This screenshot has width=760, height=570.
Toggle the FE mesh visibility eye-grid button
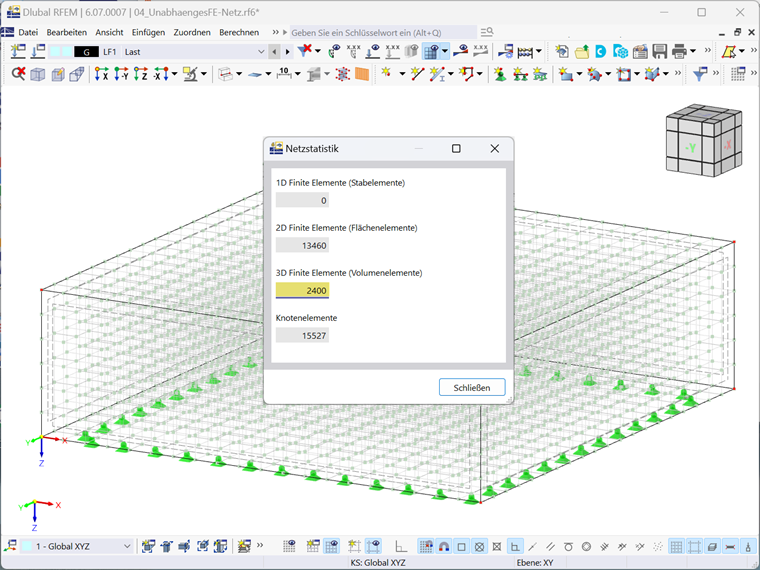click(x=431, y=51)
